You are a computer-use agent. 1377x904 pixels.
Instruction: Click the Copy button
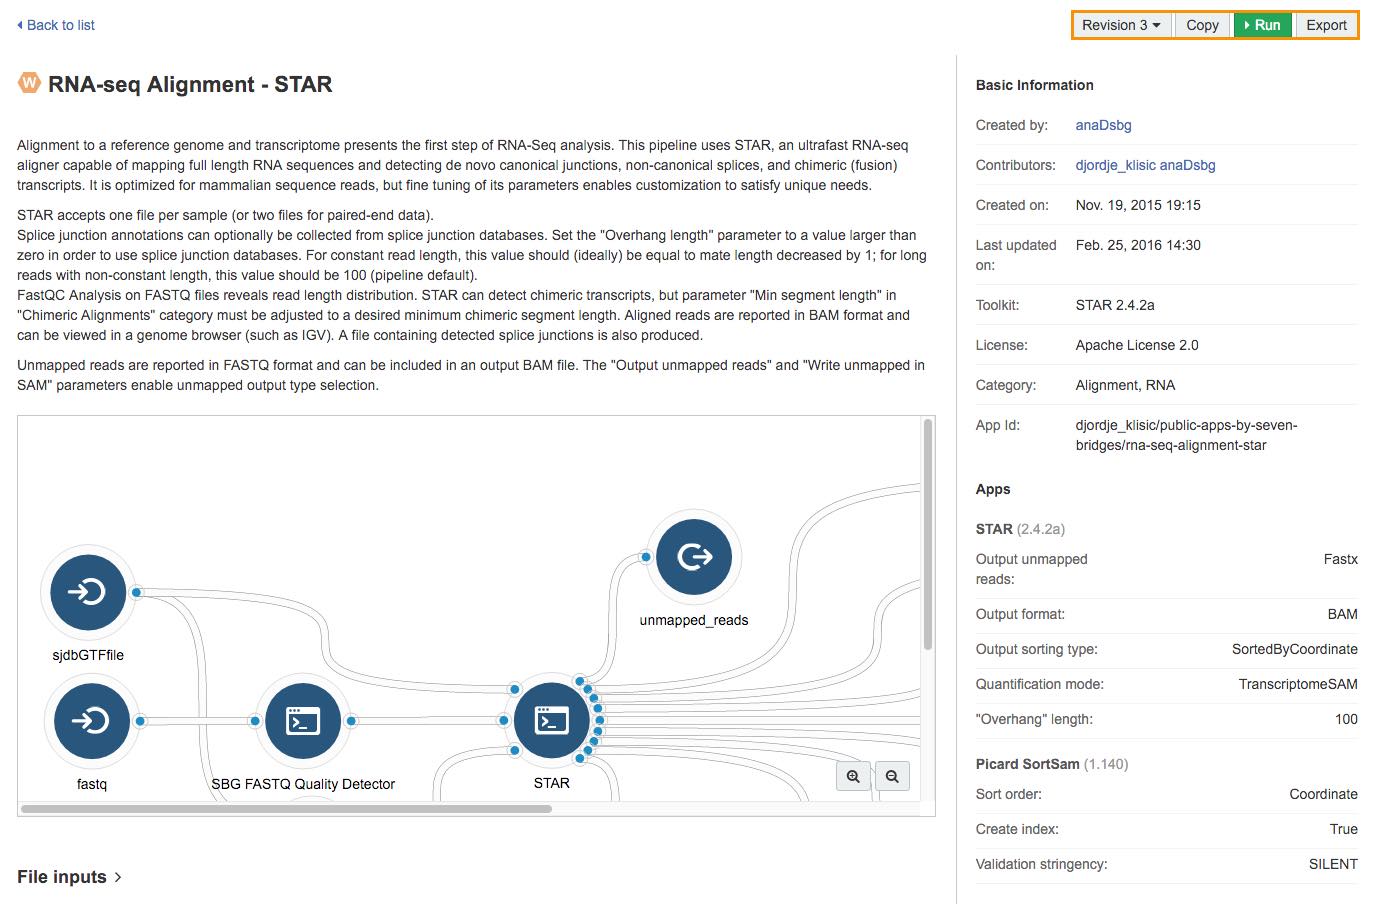(x=1203, y=25)
